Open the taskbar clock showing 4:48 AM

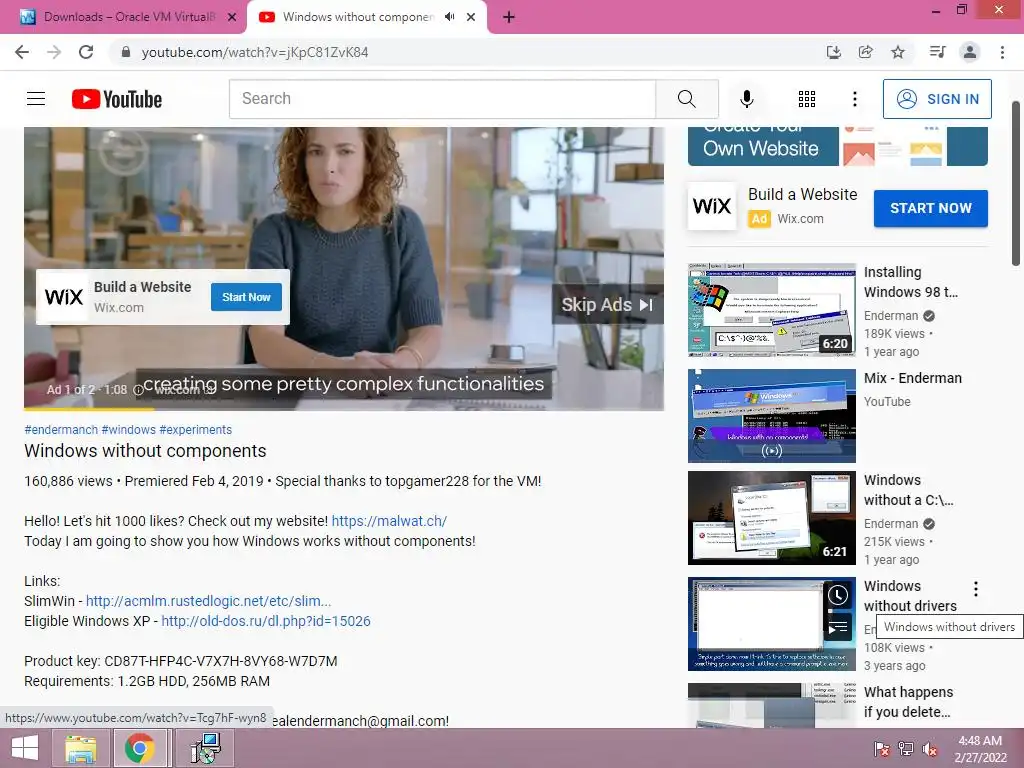pos(980,749)
